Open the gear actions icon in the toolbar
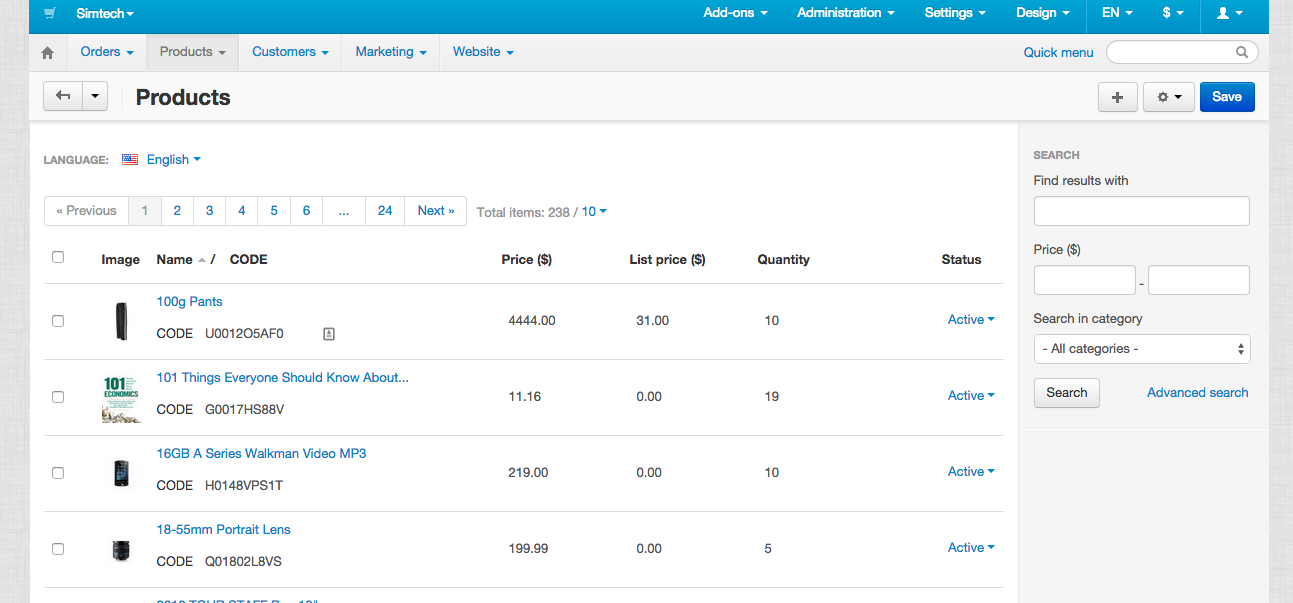Screen dimensions: 1293x603 [1167, 96]
